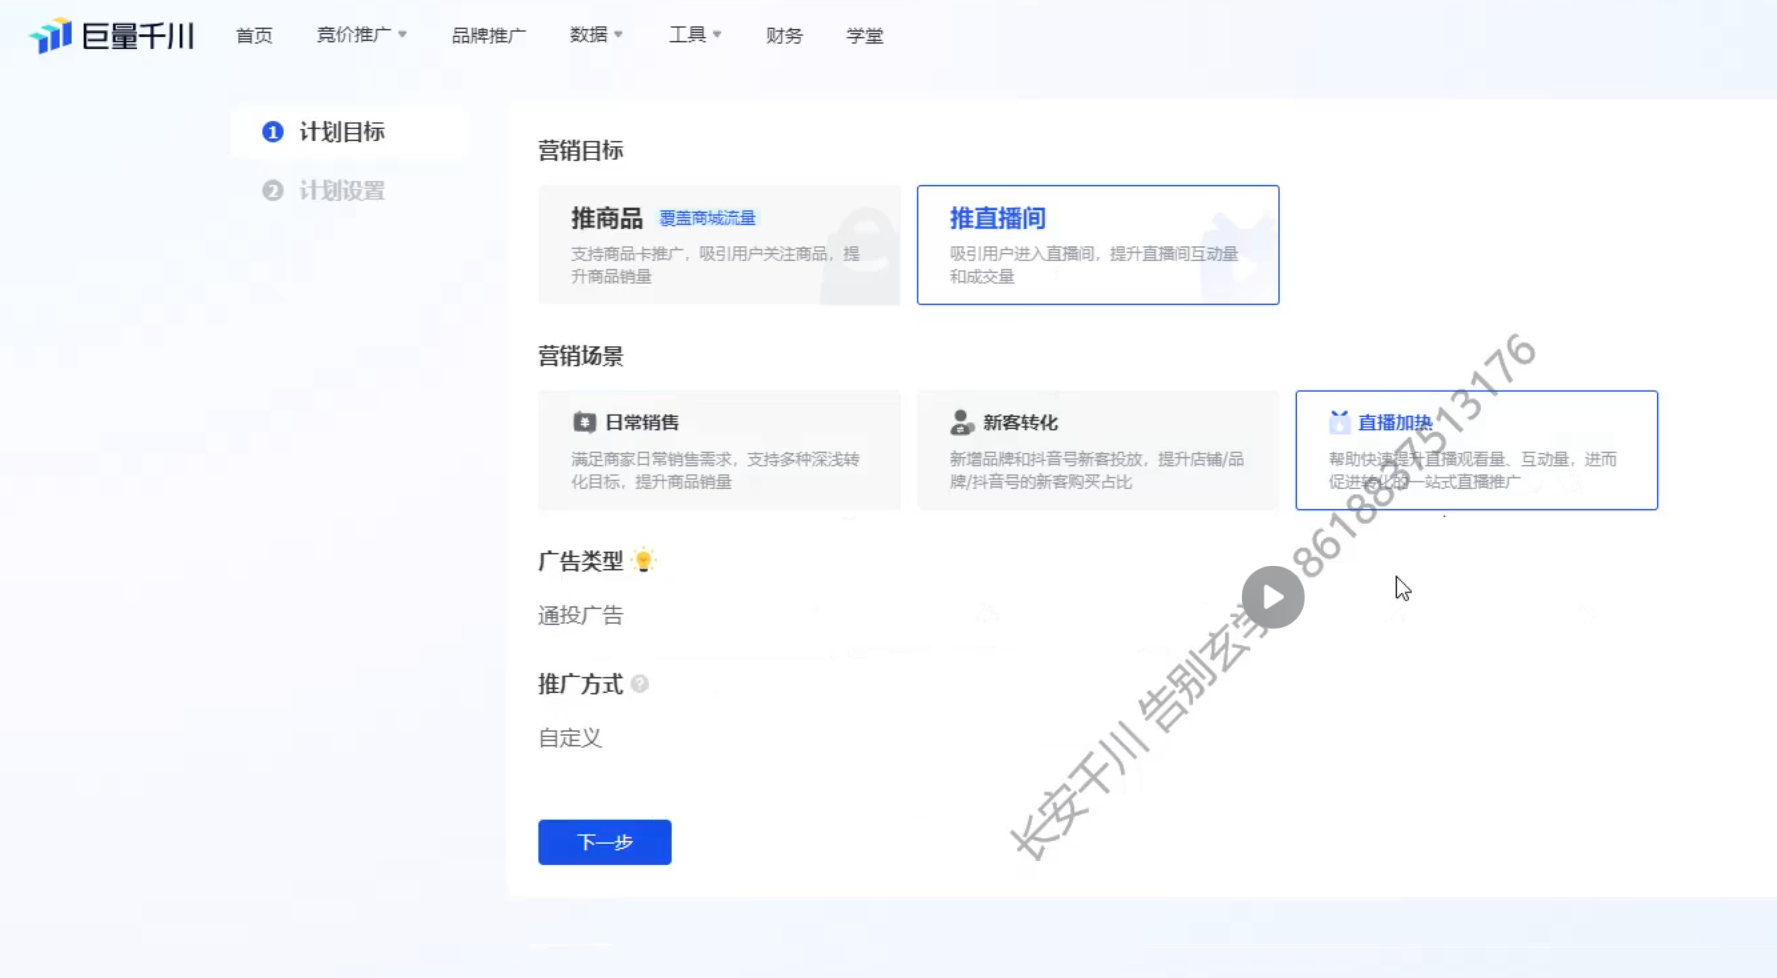Expand the 工具 dropdown menu

(694, 35)
